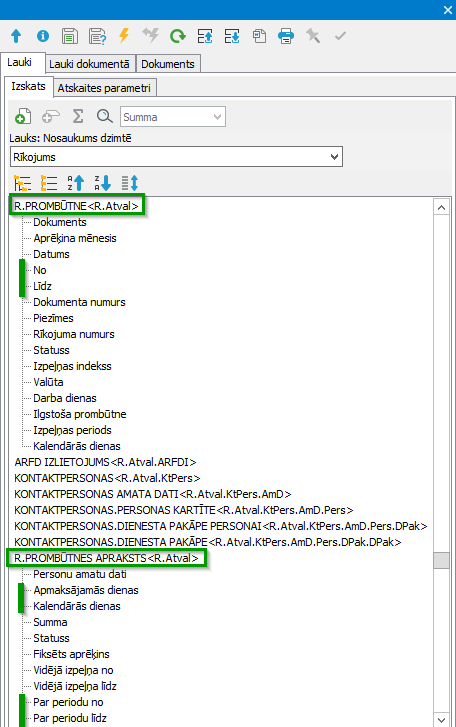Click the yellow lightning bolt icon
The image size is (456, 727).
tap(124, 35)
